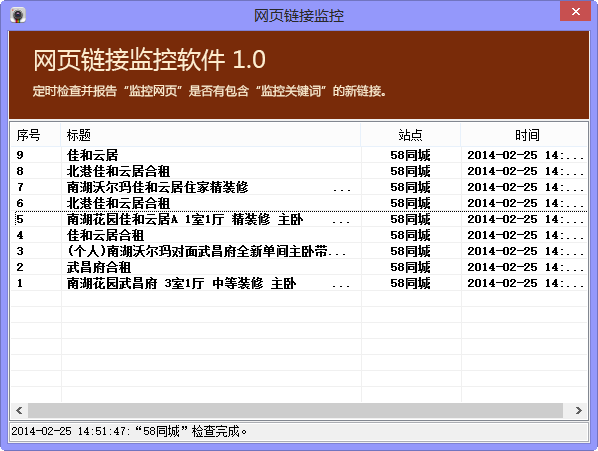Click the 站点 column header
598x451 pixels.
(x=411, y=135)
